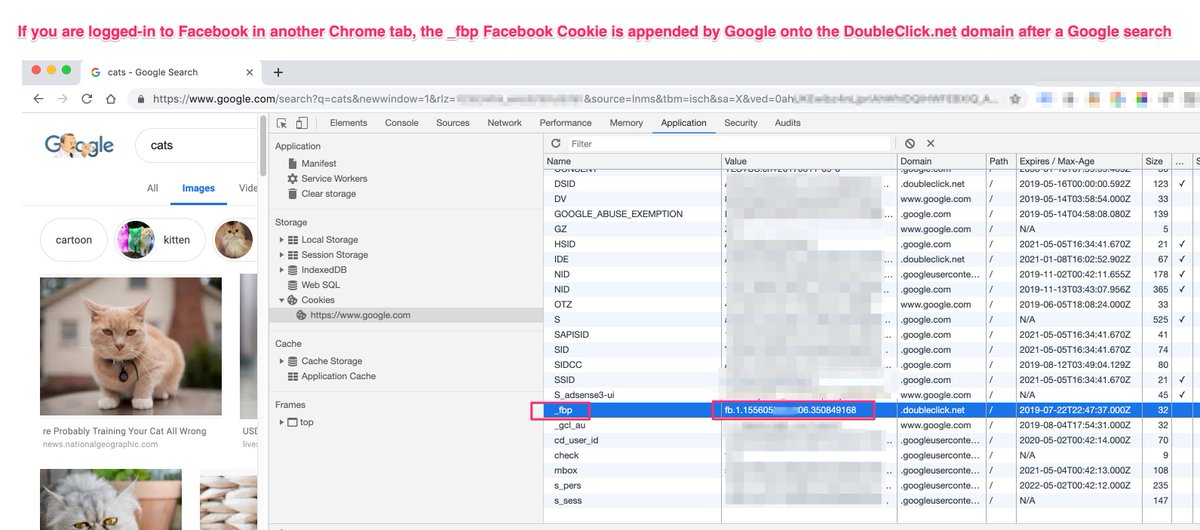Collapse the Cookies tree arrow
This screenshot has width=1200, height=530.
point(281,300)
